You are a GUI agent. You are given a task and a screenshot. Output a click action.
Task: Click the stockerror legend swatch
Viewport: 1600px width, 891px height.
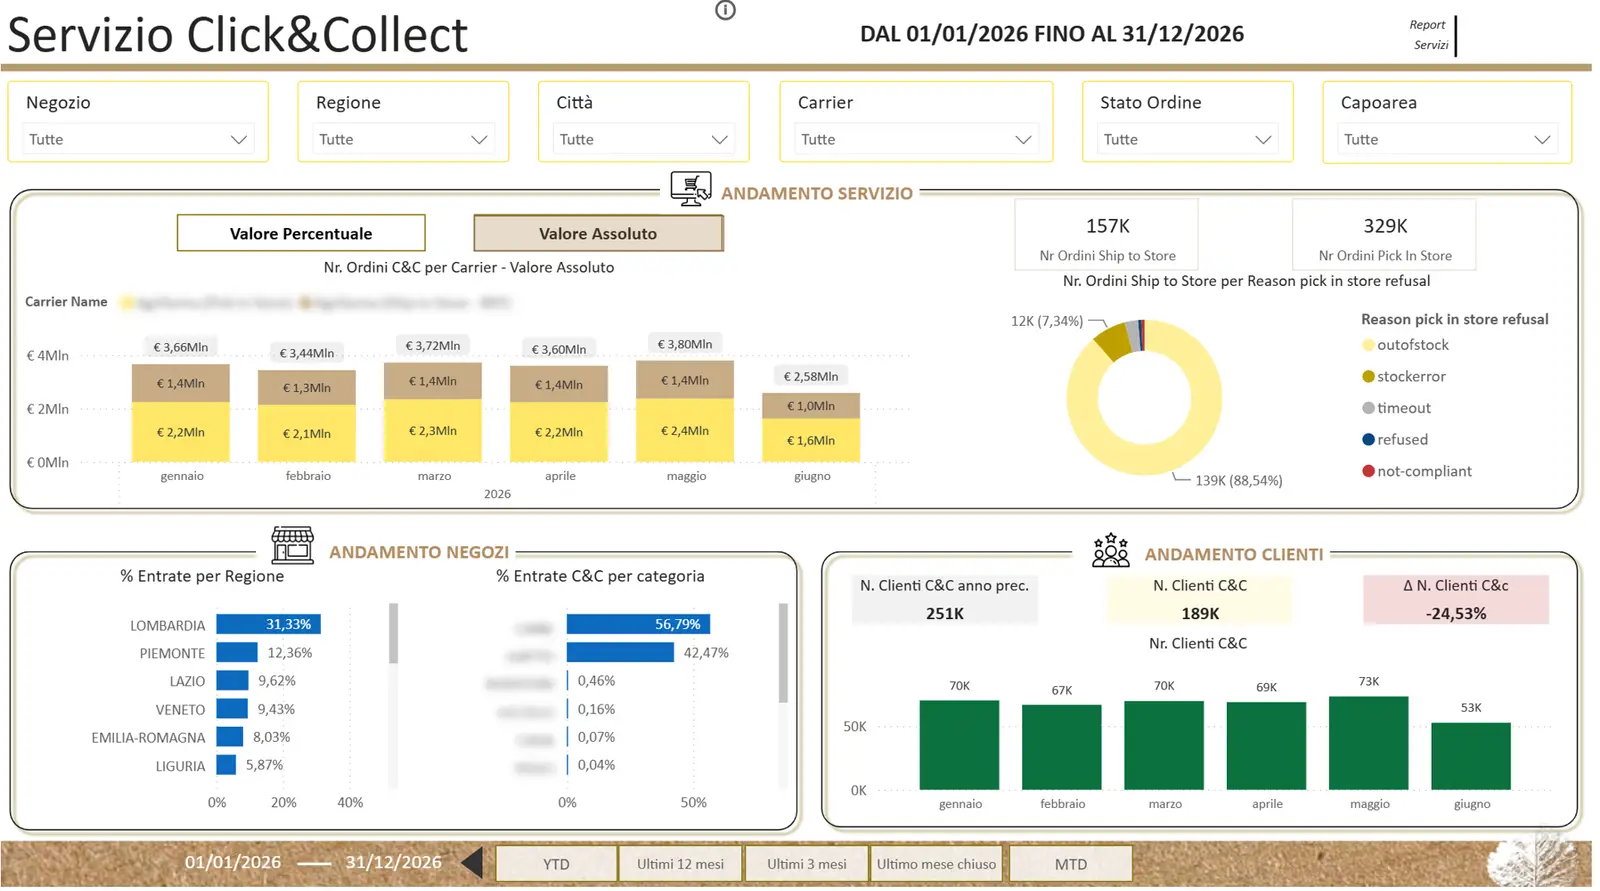coord(1368,377)
